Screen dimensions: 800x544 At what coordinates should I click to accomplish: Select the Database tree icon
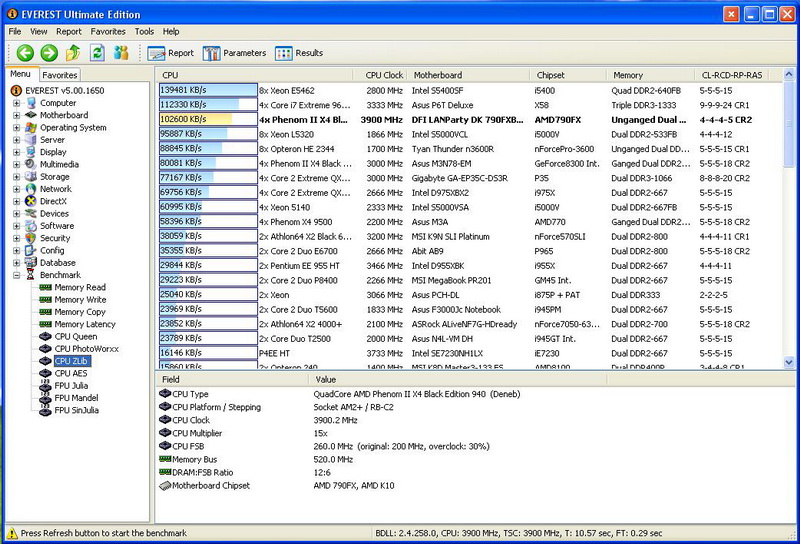click(31, 262)
